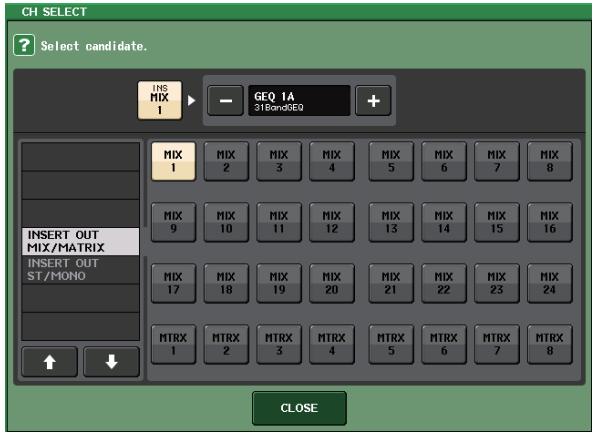Select the MIX 9 button
The width and height of the screenshot is (593, 434).
pos(173,222)
